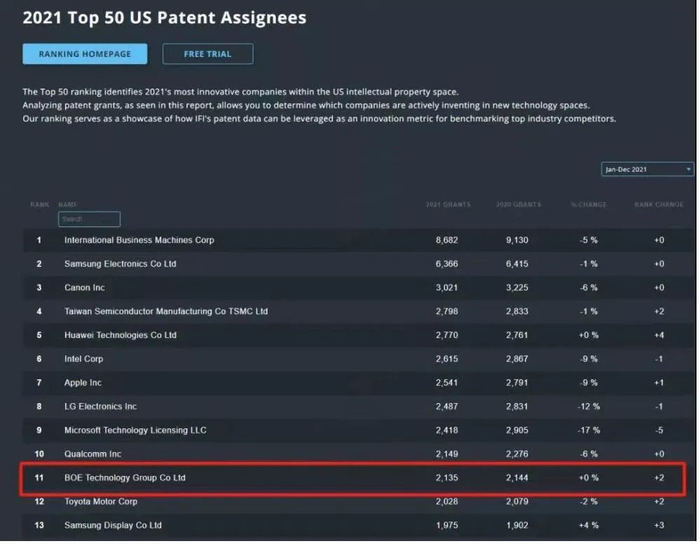Click Intel's 2020 grants value 2,867

coord(517,359)
